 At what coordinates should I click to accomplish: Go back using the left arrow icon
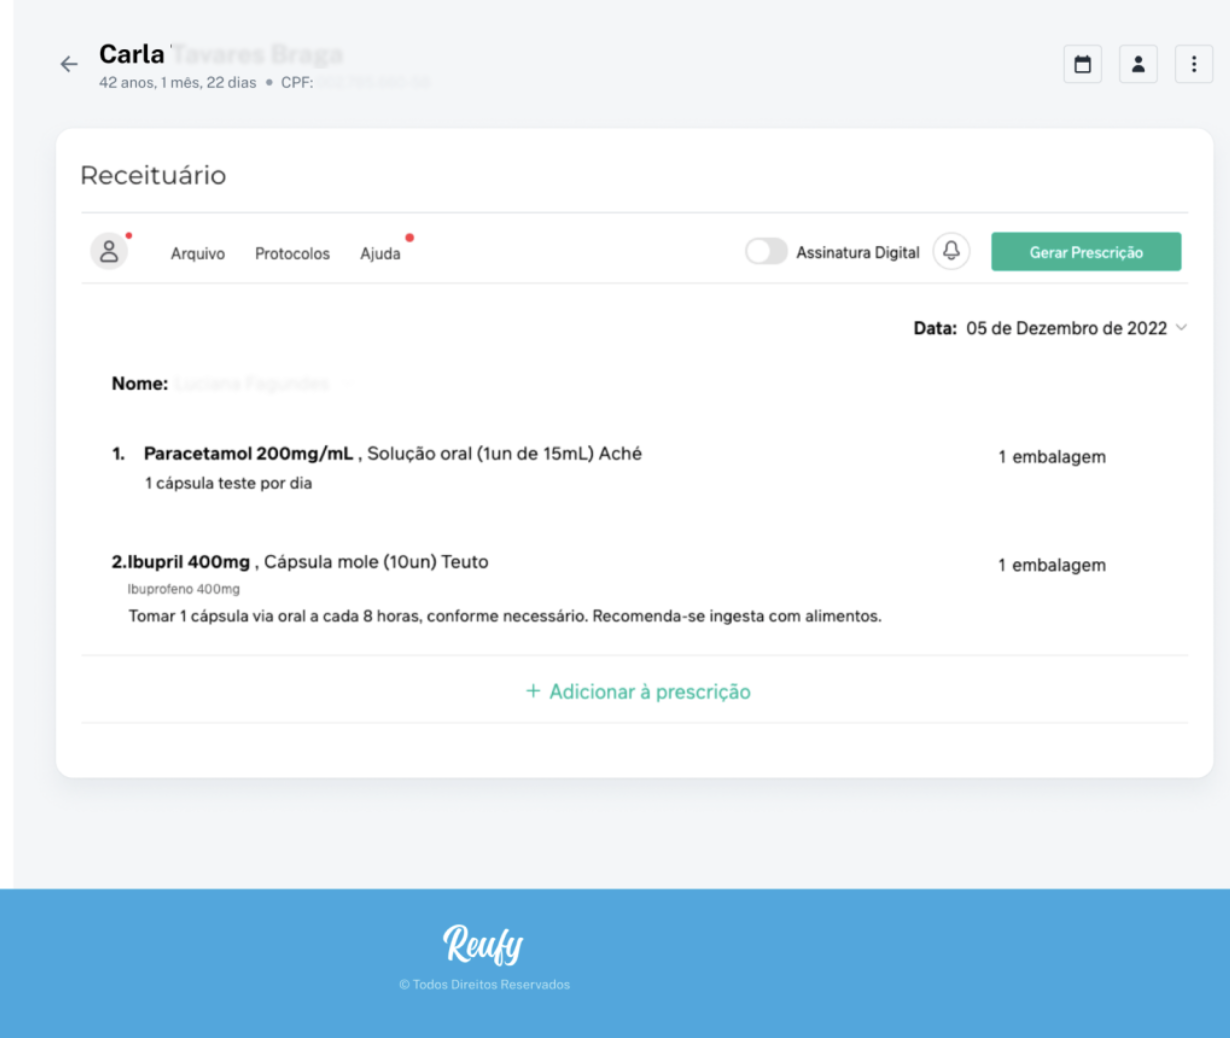69,65
